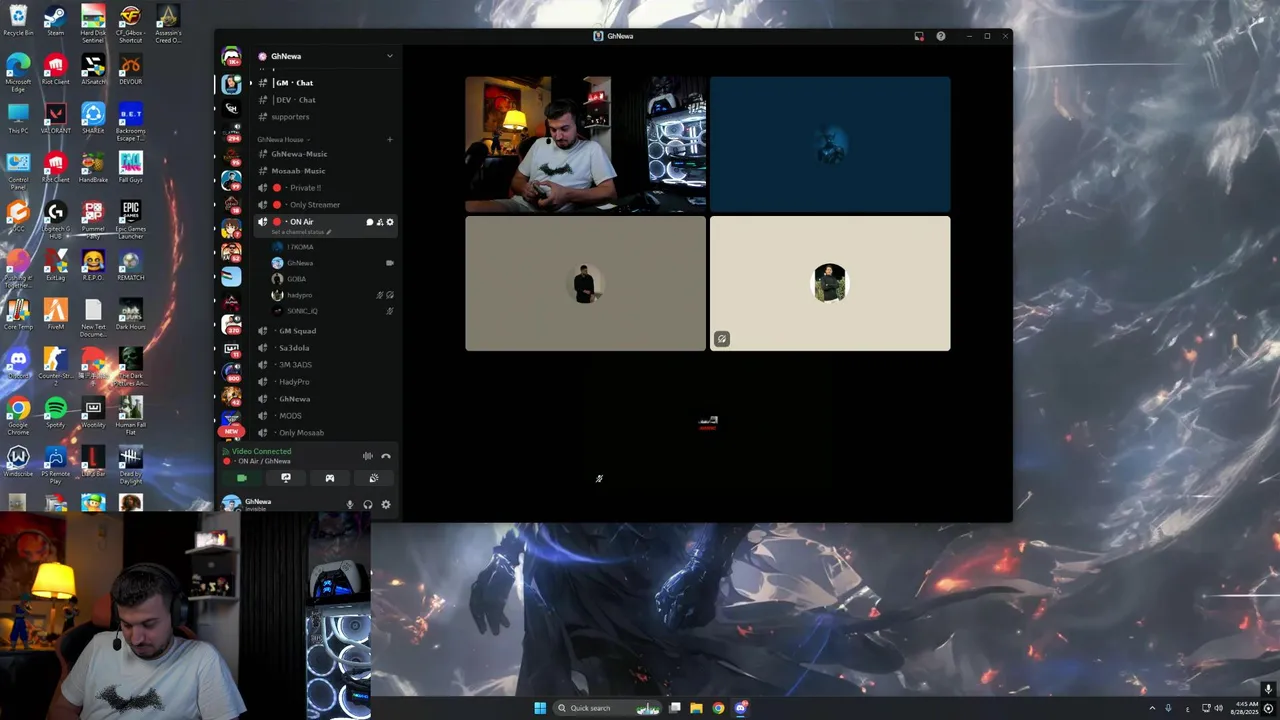Open GhNewa-Music channel
The image size is (1280, 720).
pyautogui.click(x=325, y=154)
